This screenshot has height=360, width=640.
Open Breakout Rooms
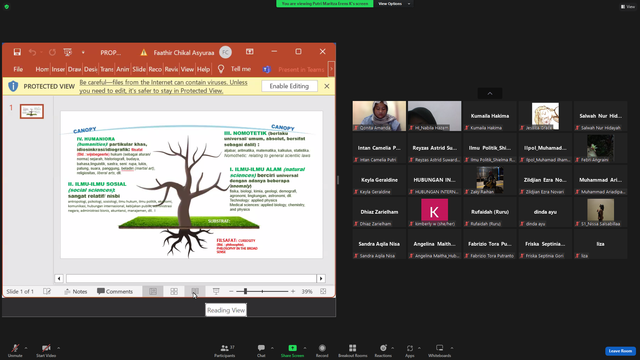click(353, 350)
